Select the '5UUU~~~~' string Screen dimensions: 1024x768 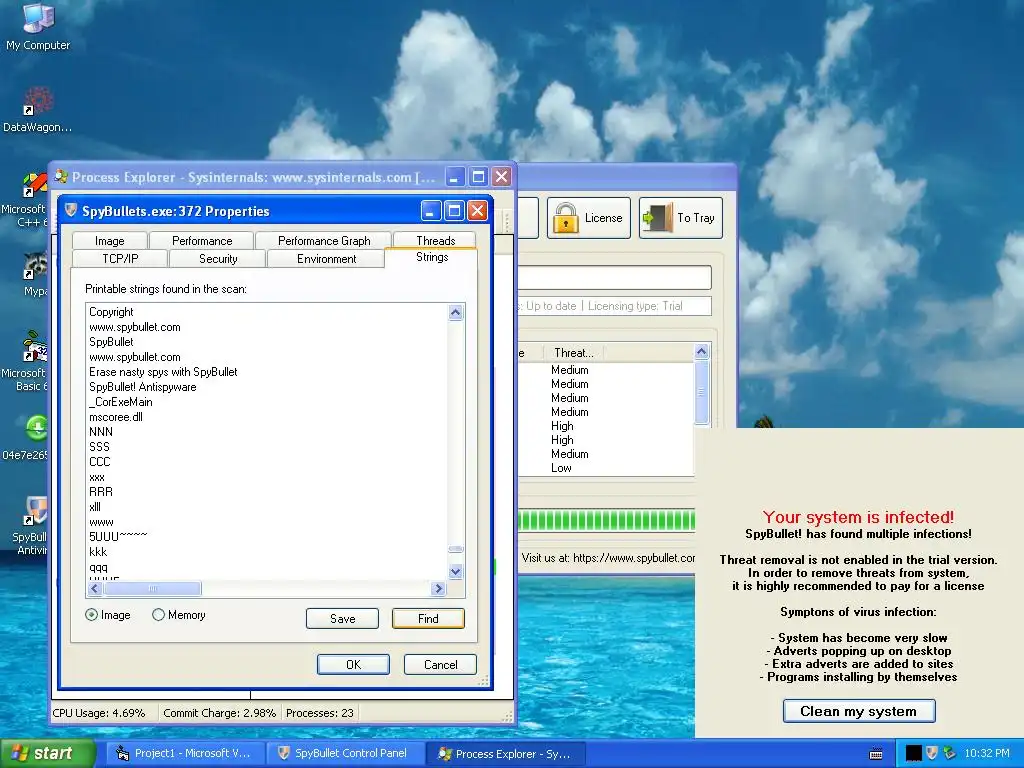click(118, 537)
